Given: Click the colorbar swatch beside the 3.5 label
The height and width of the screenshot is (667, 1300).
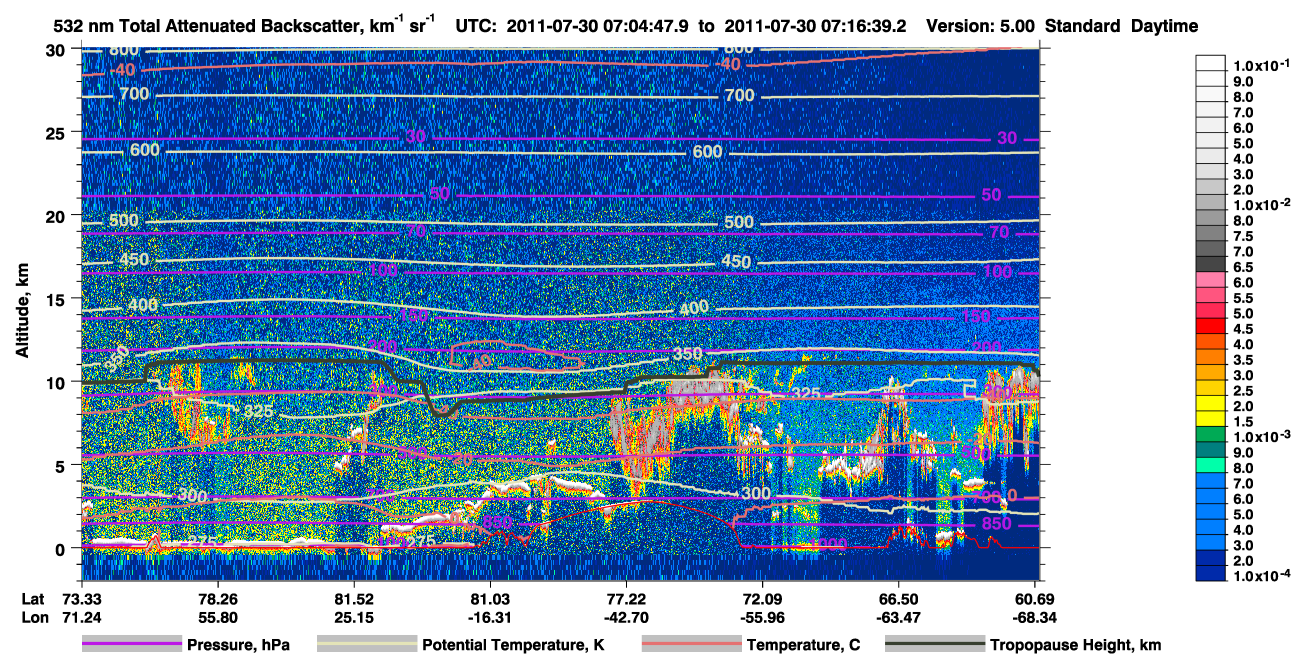Looking at the screenshot, I should point(1211,359).
